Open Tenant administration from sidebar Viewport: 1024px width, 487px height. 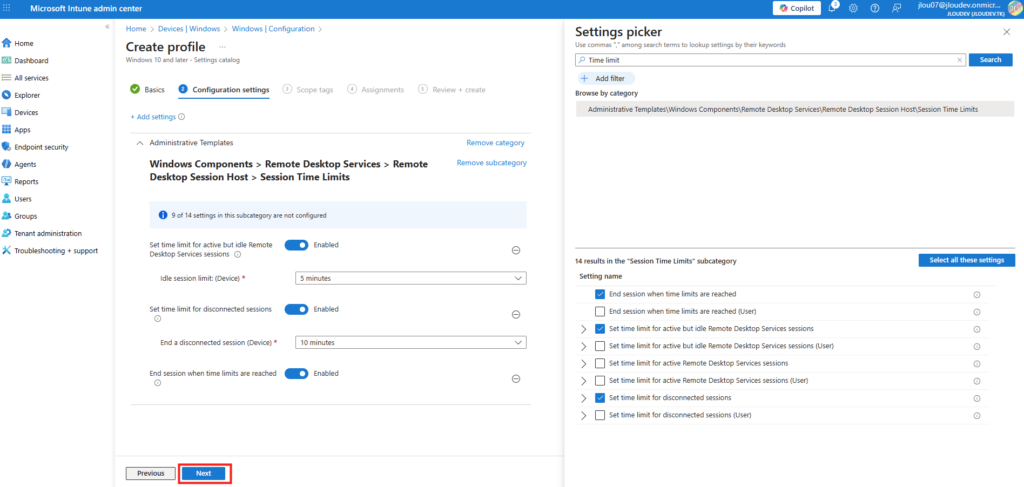click(46, 233)
